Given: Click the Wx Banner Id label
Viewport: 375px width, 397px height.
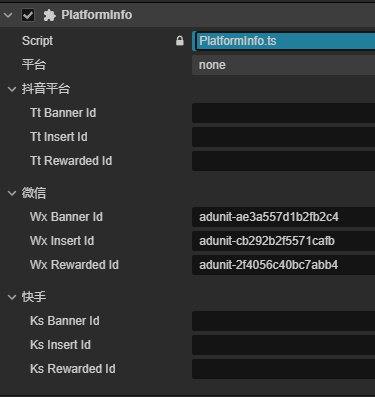Looking at the screenshot, I should point(66,217).
